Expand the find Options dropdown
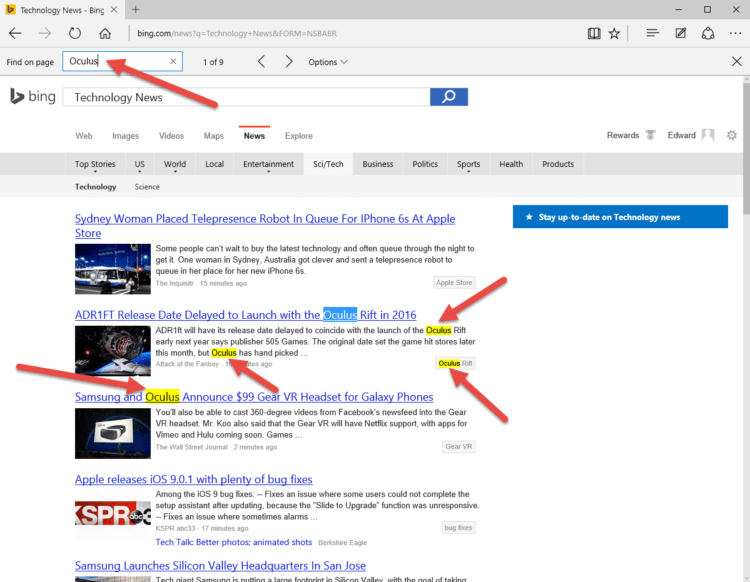The width and height of the screenshot is (750, 582). (328, 62)
